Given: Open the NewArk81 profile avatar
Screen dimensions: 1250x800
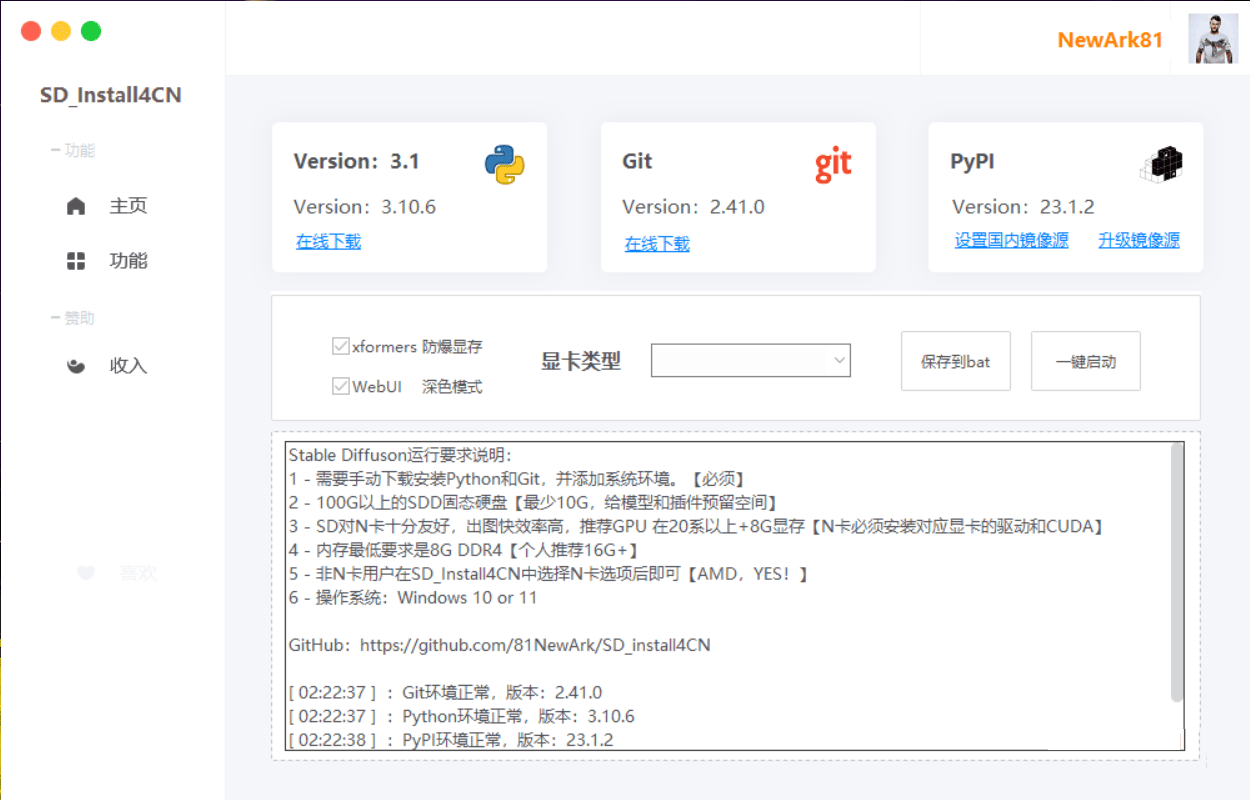Looking at the screenshot, I should [x=1212, y=40].
